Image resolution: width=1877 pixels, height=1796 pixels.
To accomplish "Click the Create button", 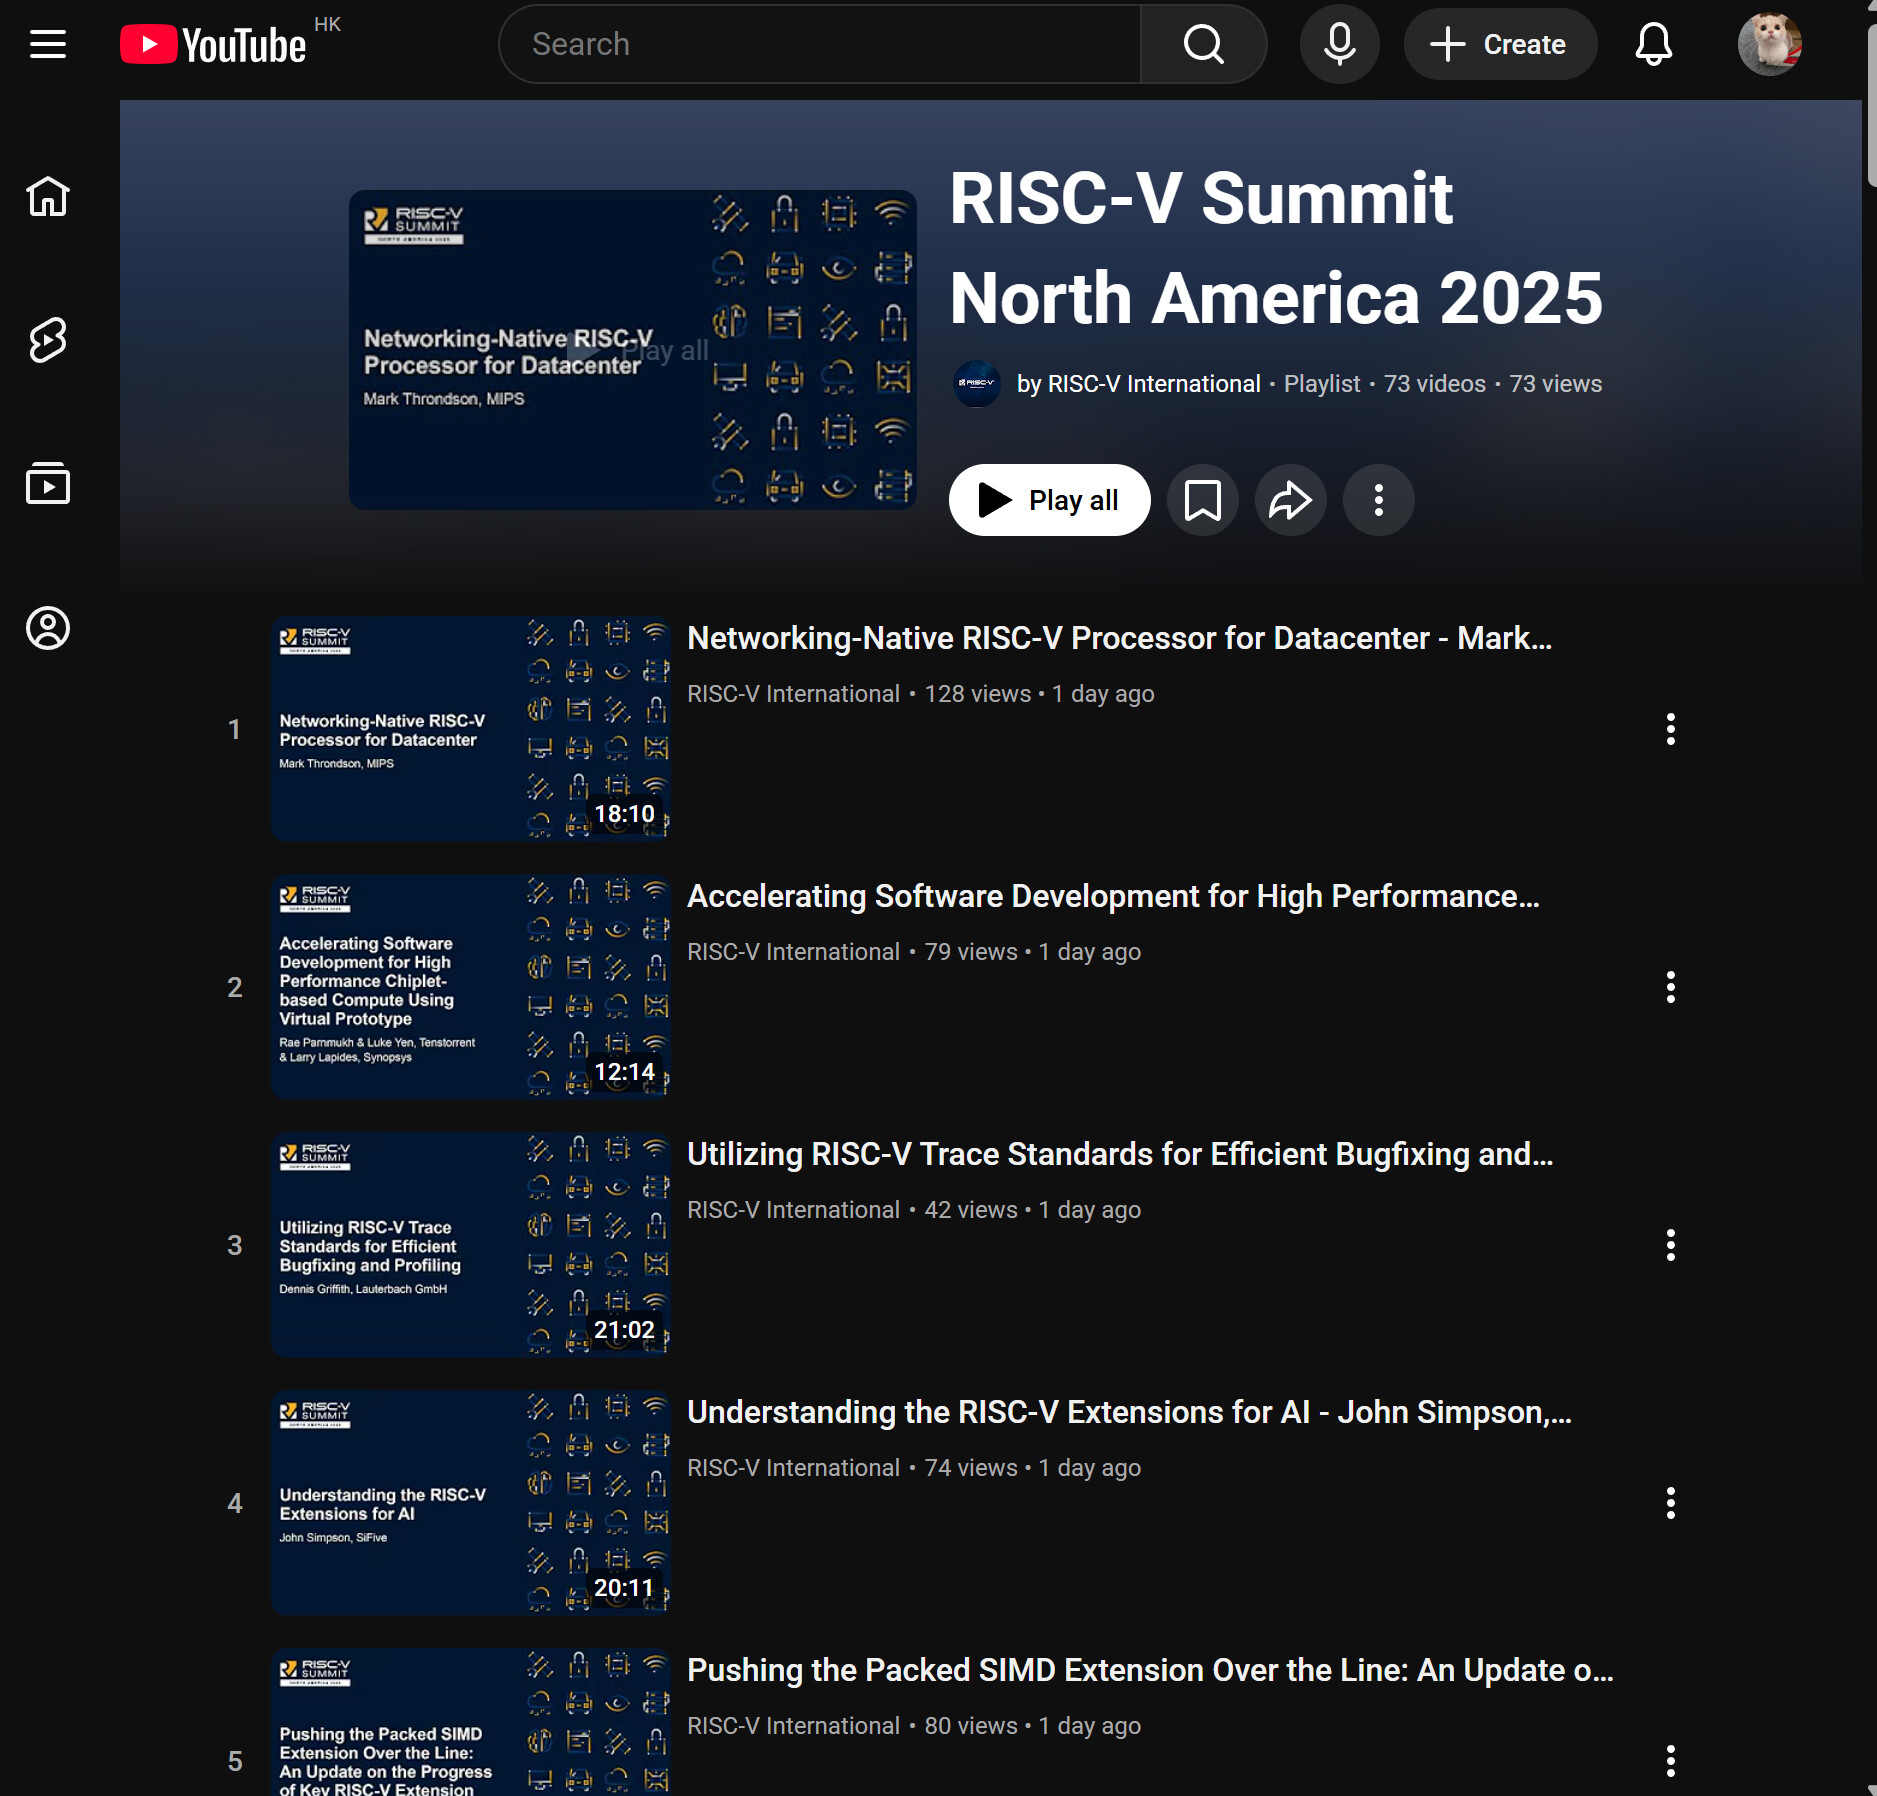I will (x=1499, y=44).
